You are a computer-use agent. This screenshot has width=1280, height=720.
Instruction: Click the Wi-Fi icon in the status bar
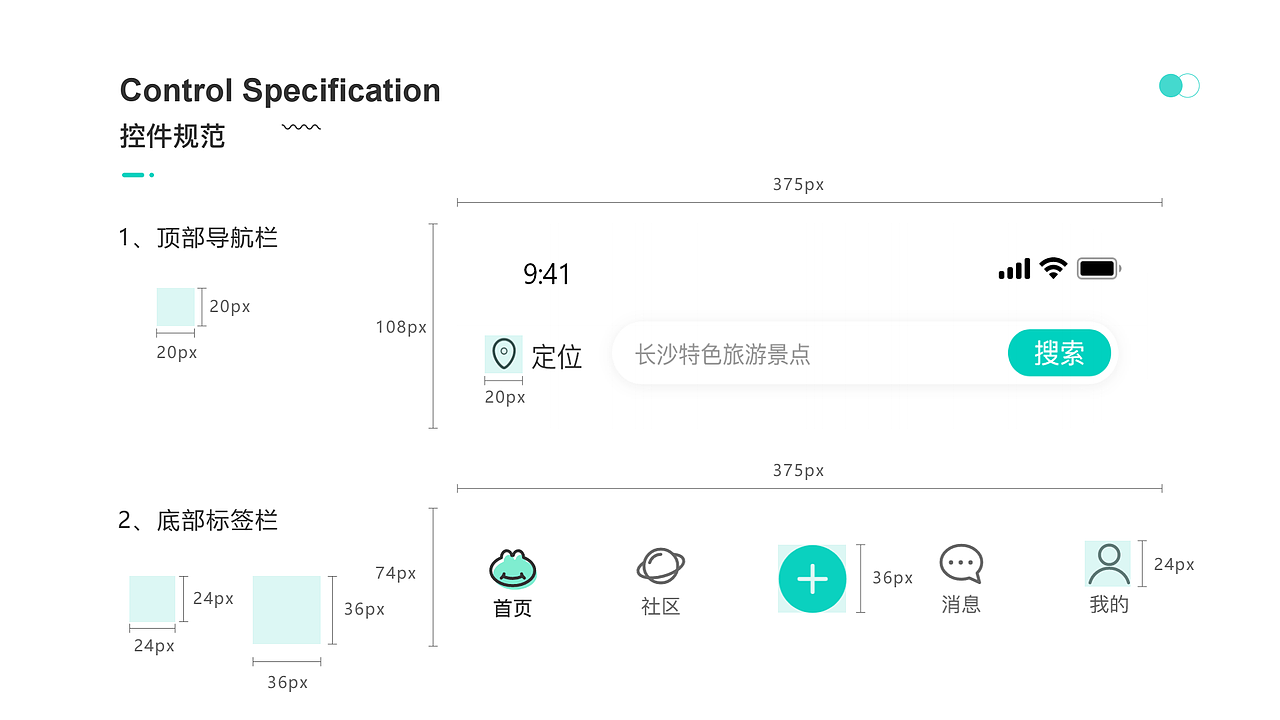tap(1053, 267)
